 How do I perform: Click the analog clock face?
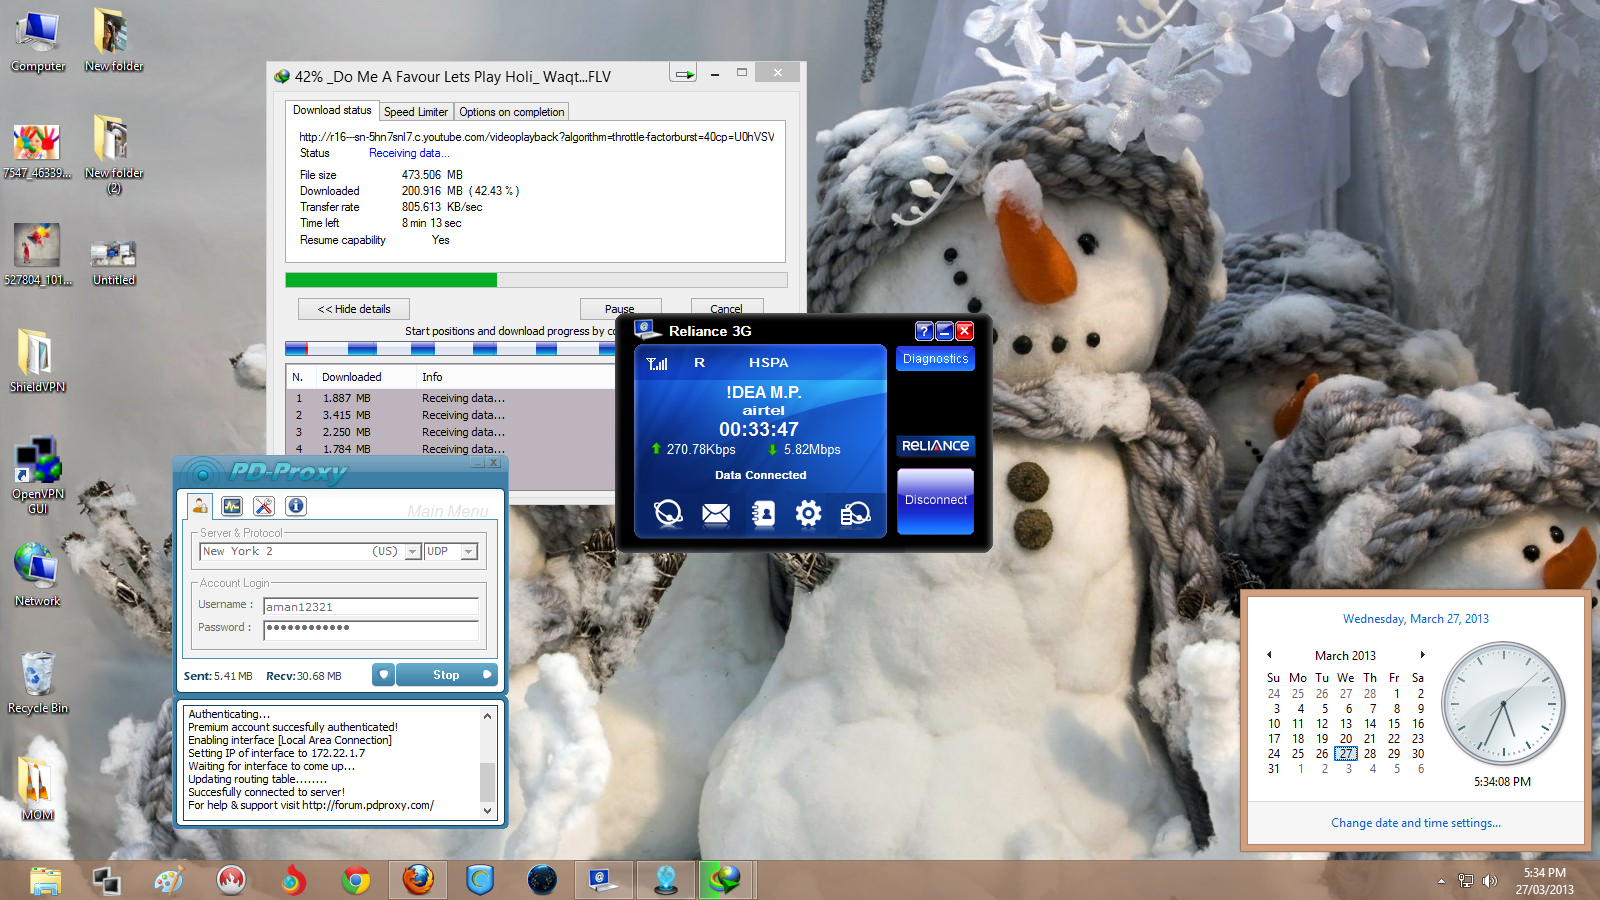1502,704
